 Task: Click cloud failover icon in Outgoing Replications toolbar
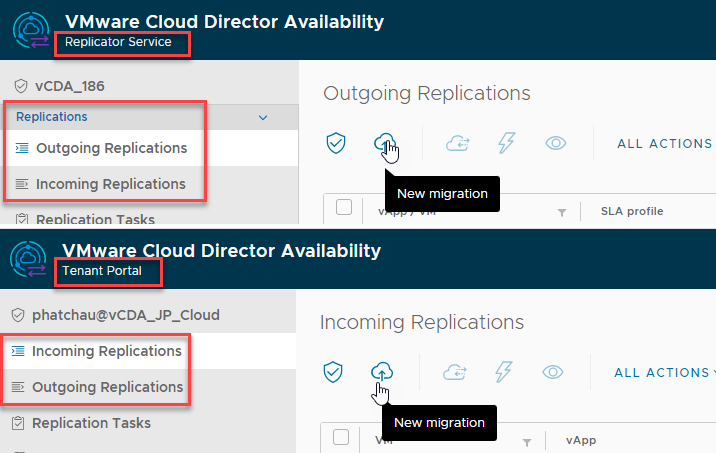point(458,144)
